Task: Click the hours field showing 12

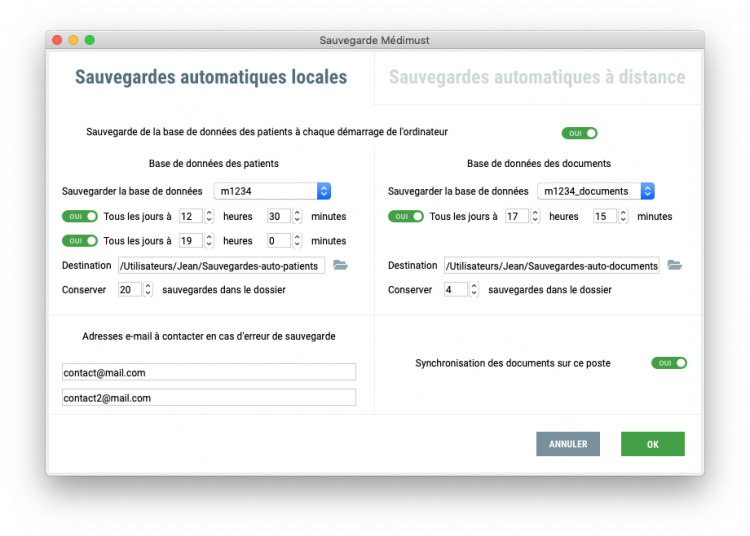Action: pyautogui.click(x=191, y=216)
